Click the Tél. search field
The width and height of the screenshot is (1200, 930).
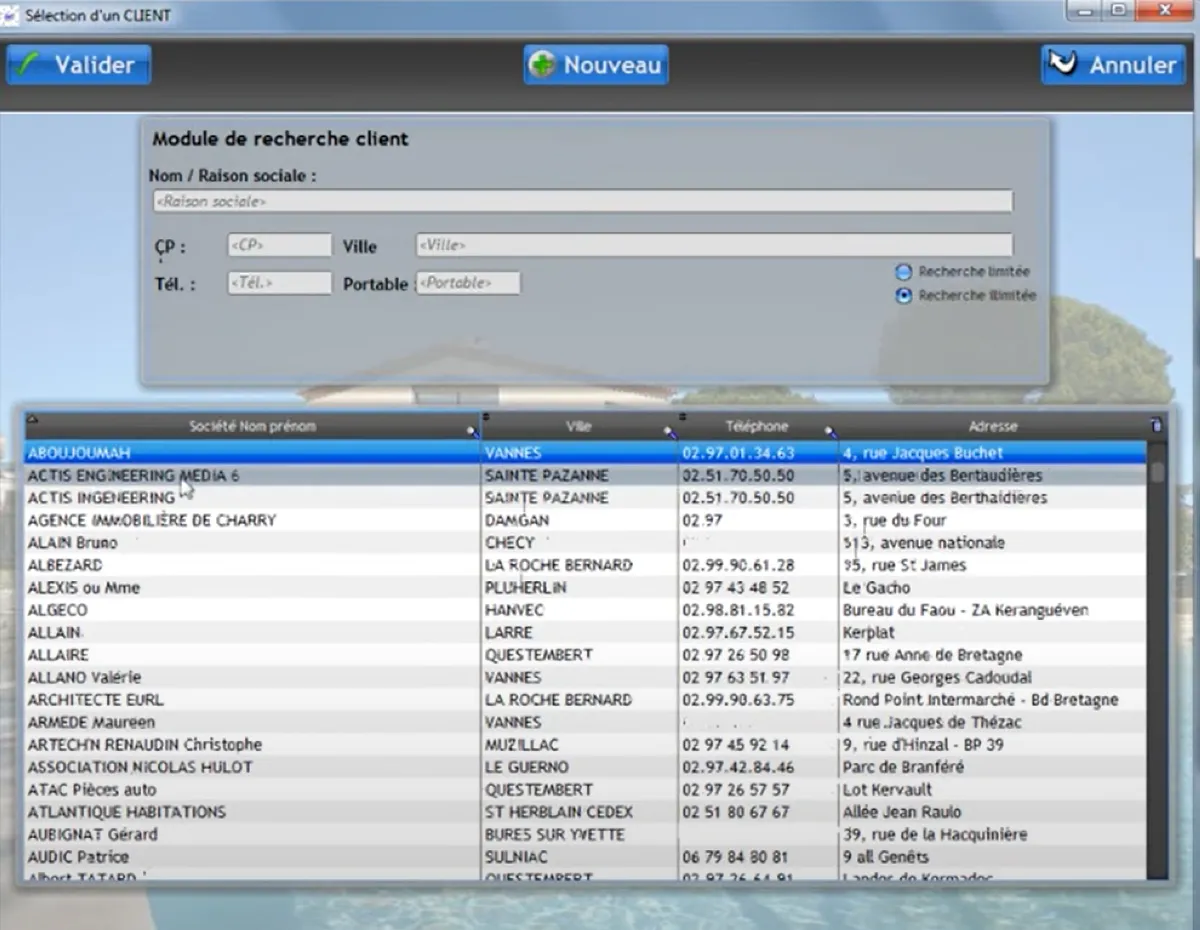pyautogui.click(x=280, y=283)
